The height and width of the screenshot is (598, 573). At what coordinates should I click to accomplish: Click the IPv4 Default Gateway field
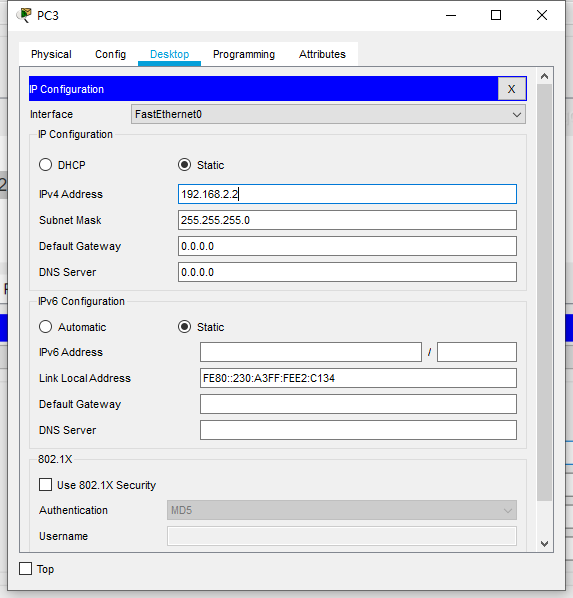pos(347,246)
